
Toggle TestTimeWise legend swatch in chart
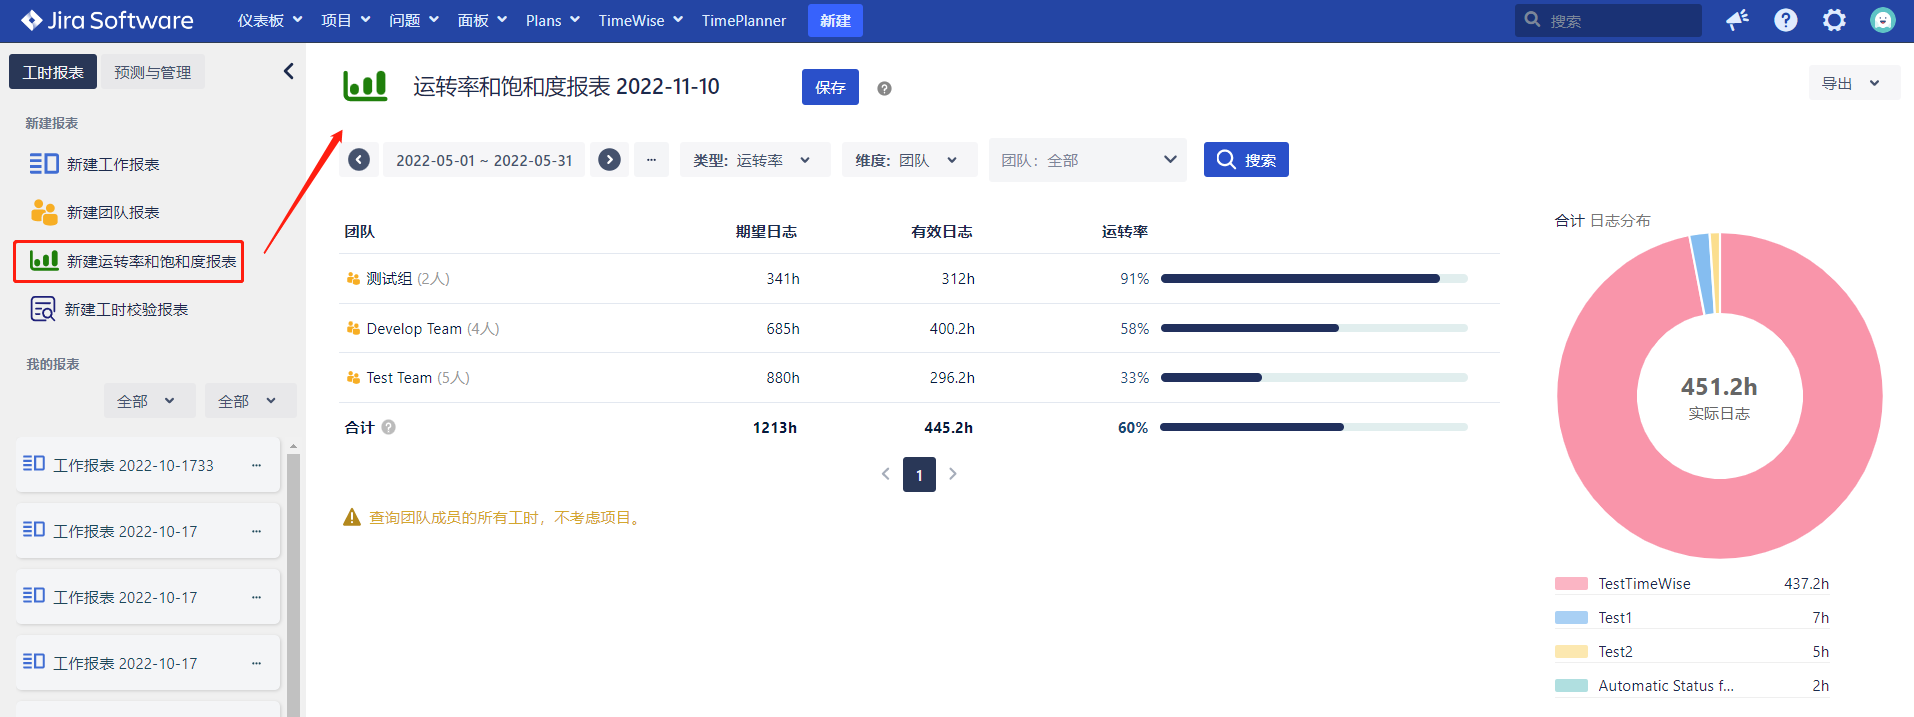coord(1571,584)
